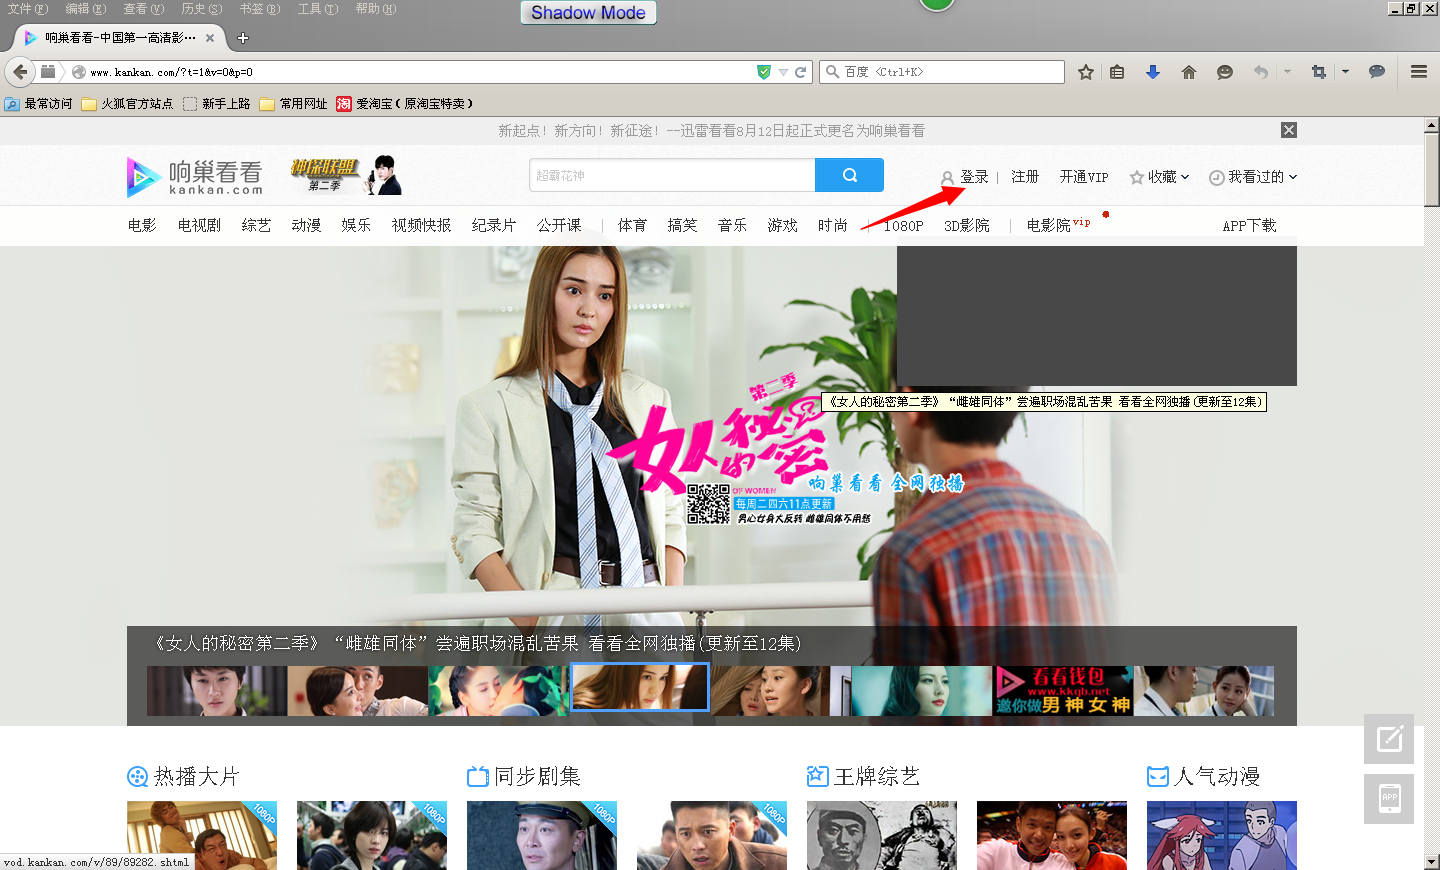1440x870 pixels.
Task: Open the 王牌综艺 section heading
Action: click(x=876, y=776)
